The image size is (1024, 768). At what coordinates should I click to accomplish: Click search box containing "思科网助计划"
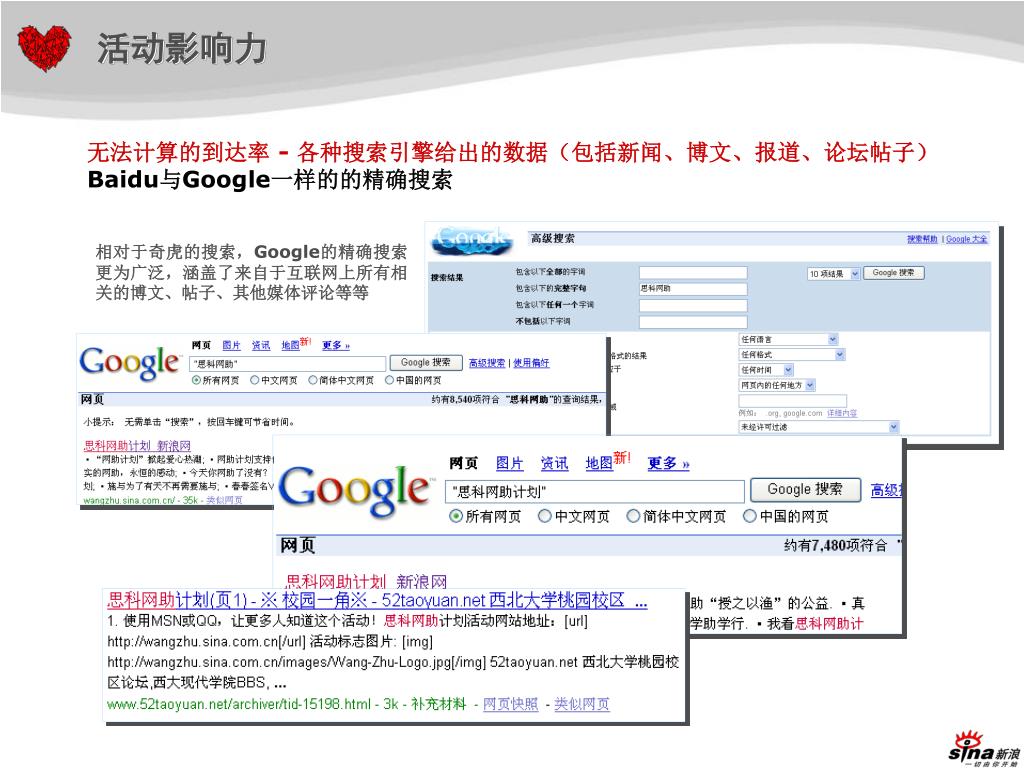coord(595,492)
